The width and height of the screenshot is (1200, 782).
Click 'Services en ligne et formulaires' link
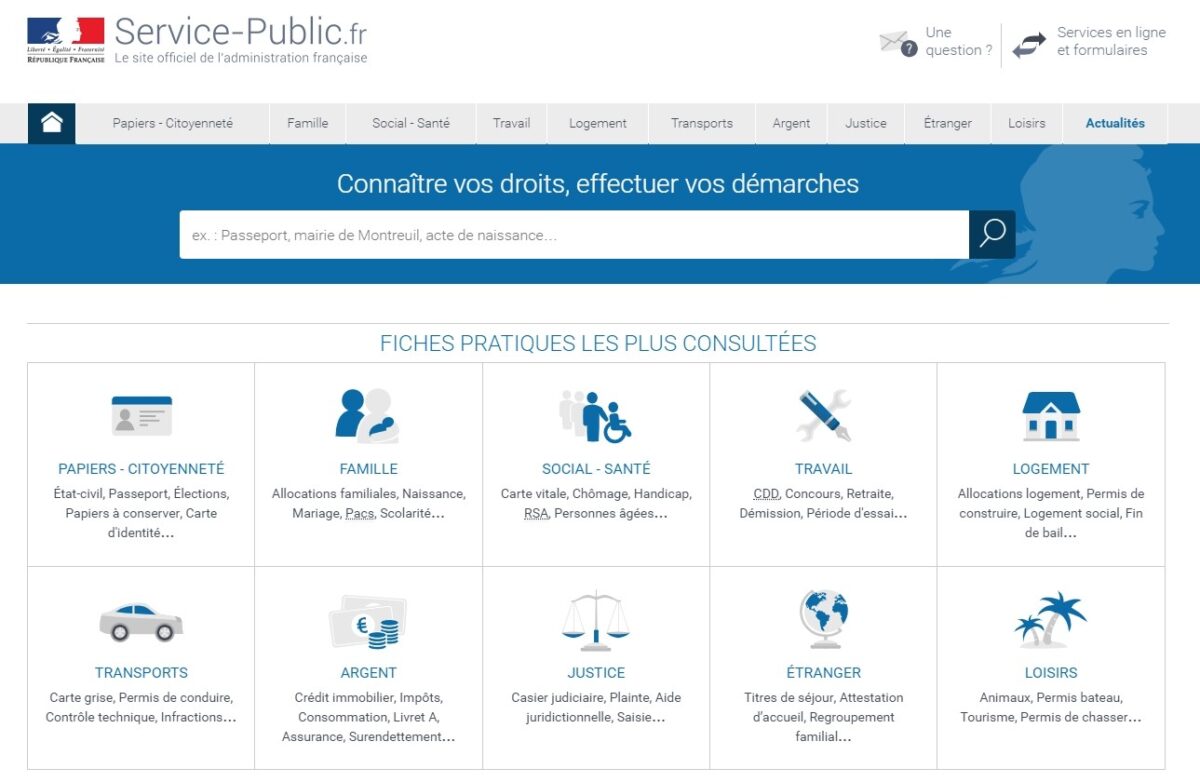click(1111, 42)
